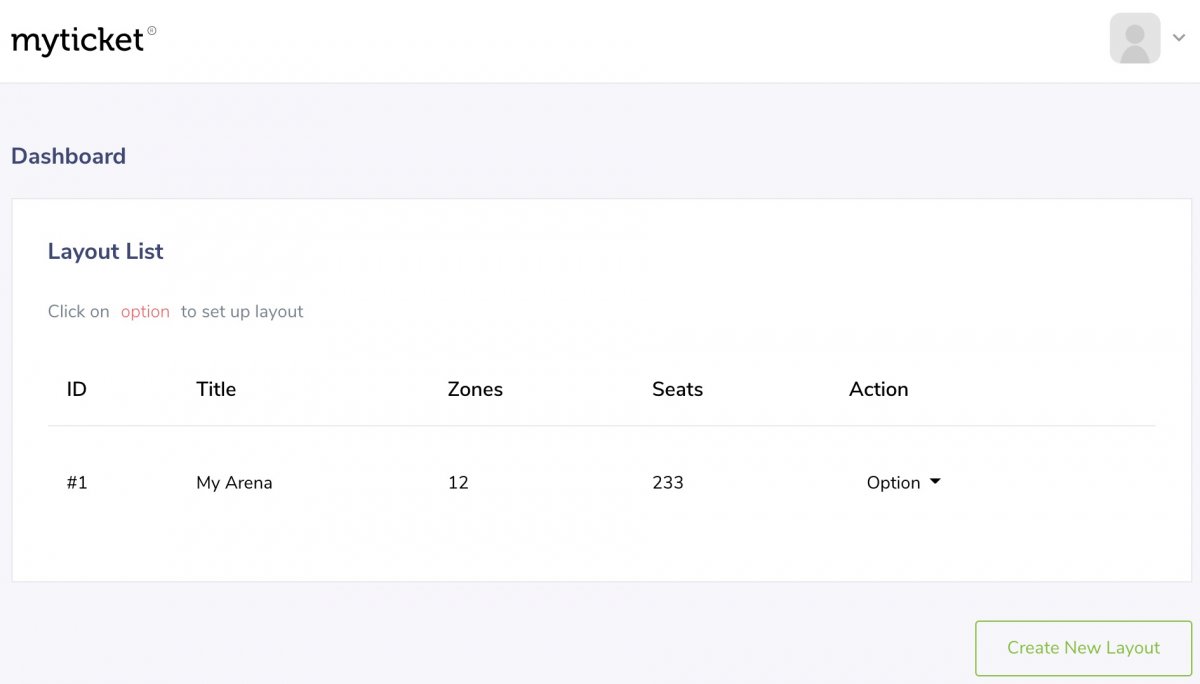Sort by the Title column header
Screen dimensions: 1200x684
tap(216, 389)
